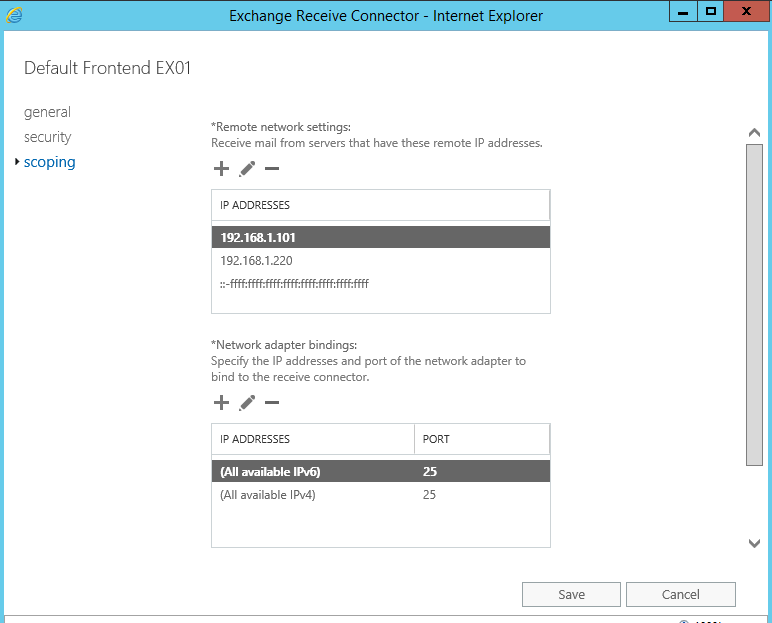Open the general settings tab
The width and height of the screenshot is (772, 623).
point(47,112)
